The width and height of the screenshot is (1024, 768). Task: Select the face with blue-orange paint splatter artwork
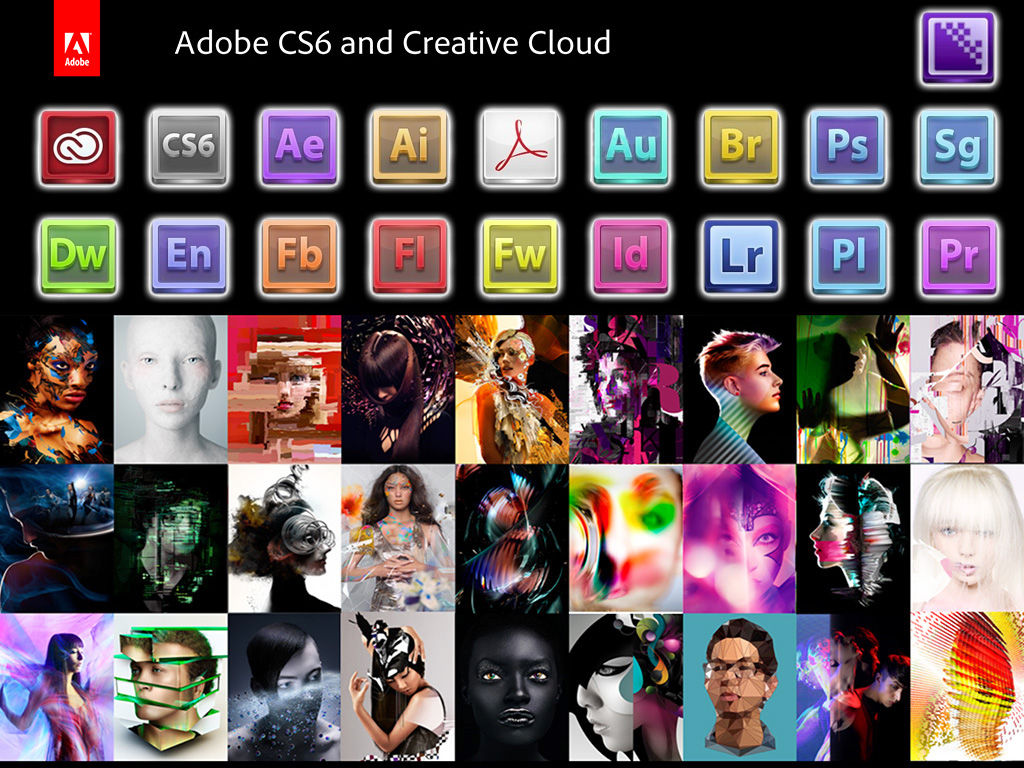pyautogui.click(x=57, y=389)
